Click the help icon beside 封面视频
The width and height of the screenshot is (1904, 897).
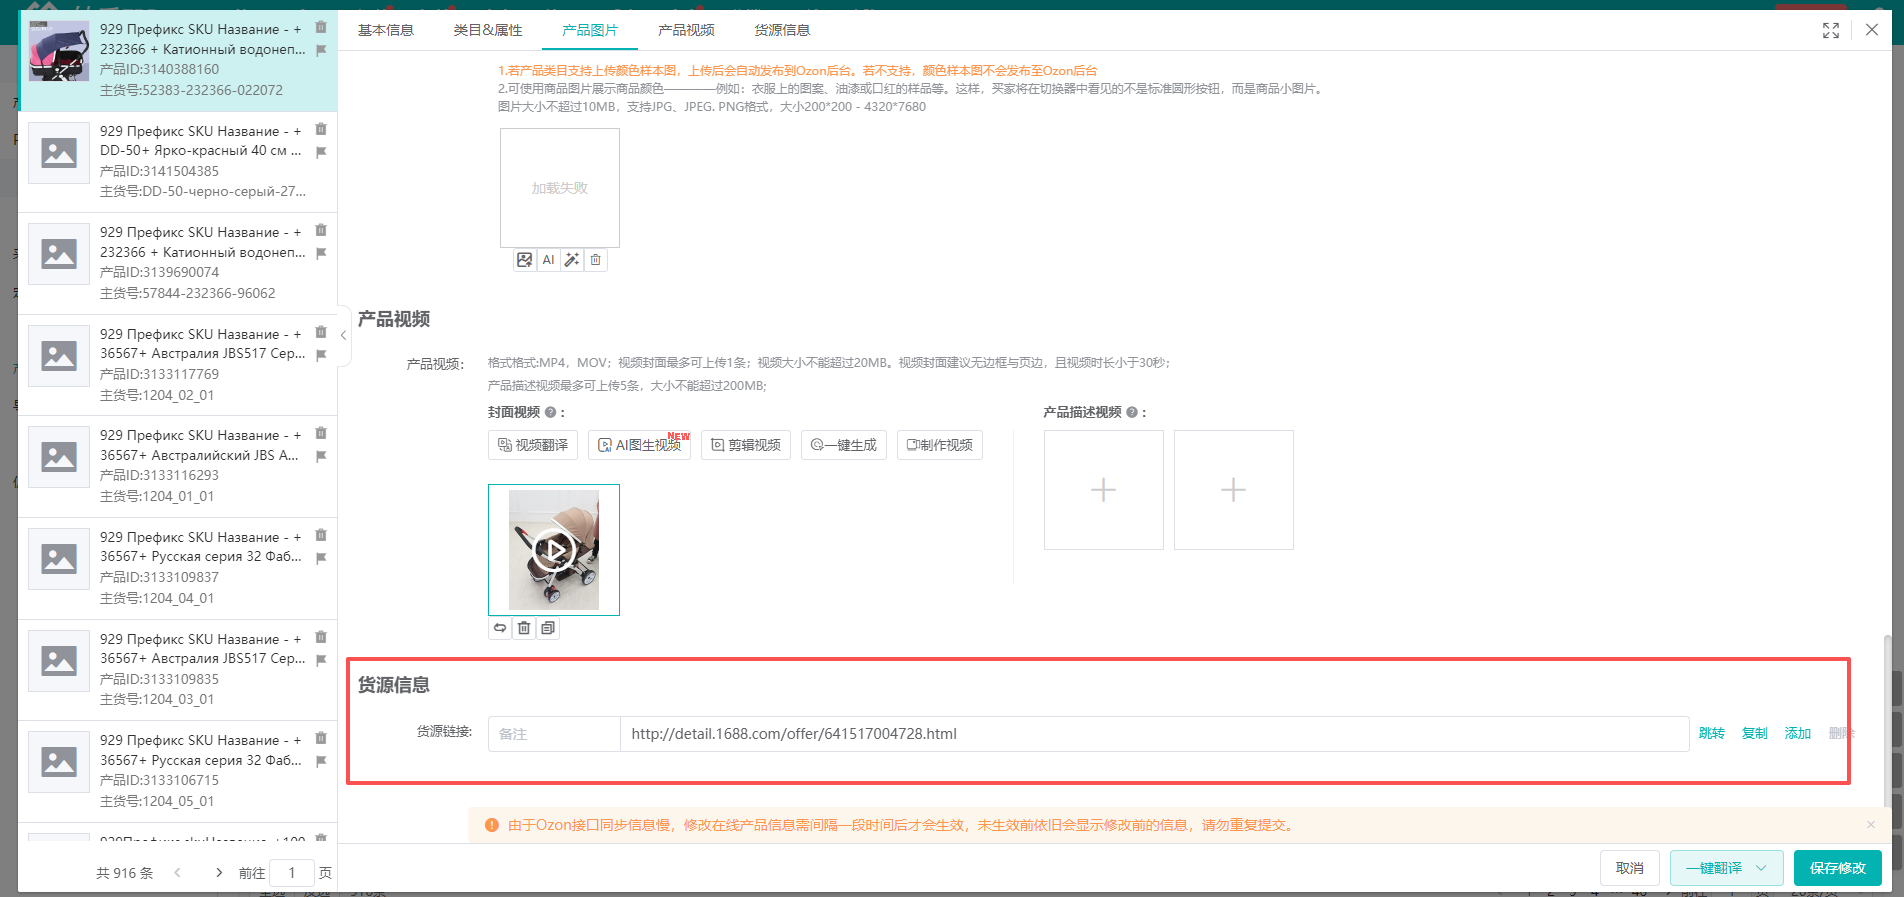(550, 412)
